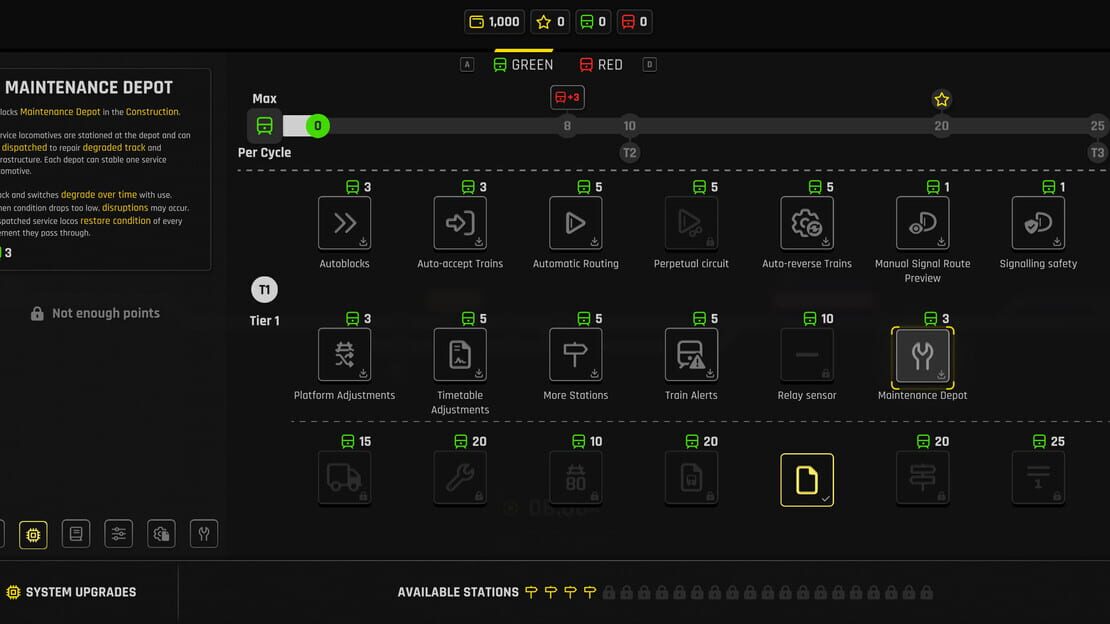Click the locked Perpetual circuit upgrade
The height and width of the screenshot is (624, 1110).
coord(691,223)
